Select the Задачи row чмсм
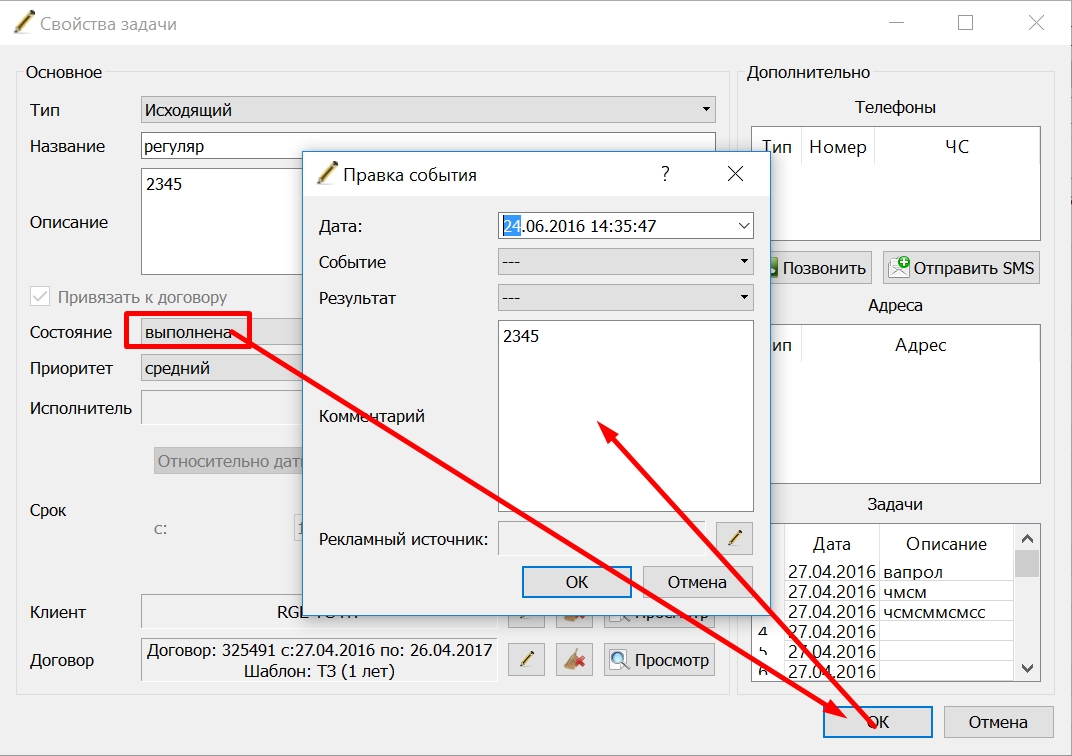Image resolution: width=1072 pixels, height=756 pixels. pyautogui.click(x=898, y=591)
